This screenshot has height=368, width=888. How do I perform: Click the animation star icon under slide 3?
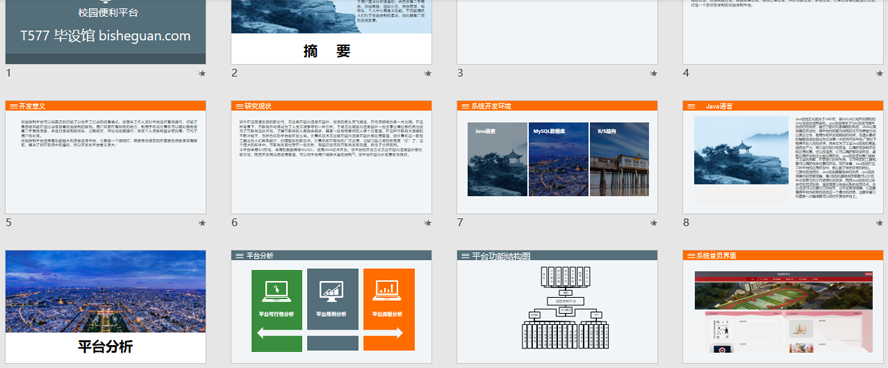coord(654,74)
